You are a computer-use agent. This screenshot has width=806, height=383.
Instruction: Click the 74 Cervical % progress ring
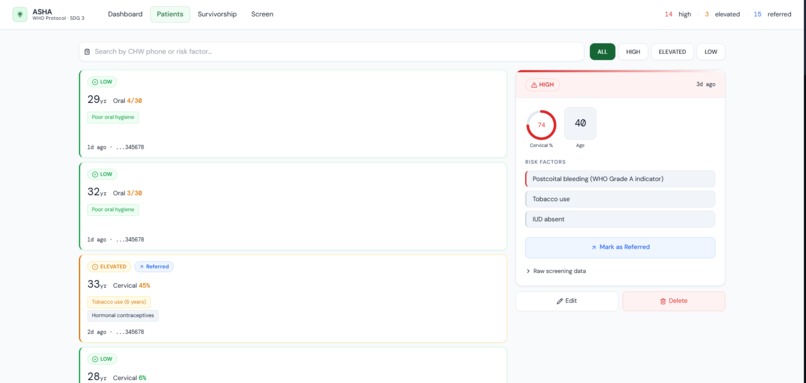(541, 125)
